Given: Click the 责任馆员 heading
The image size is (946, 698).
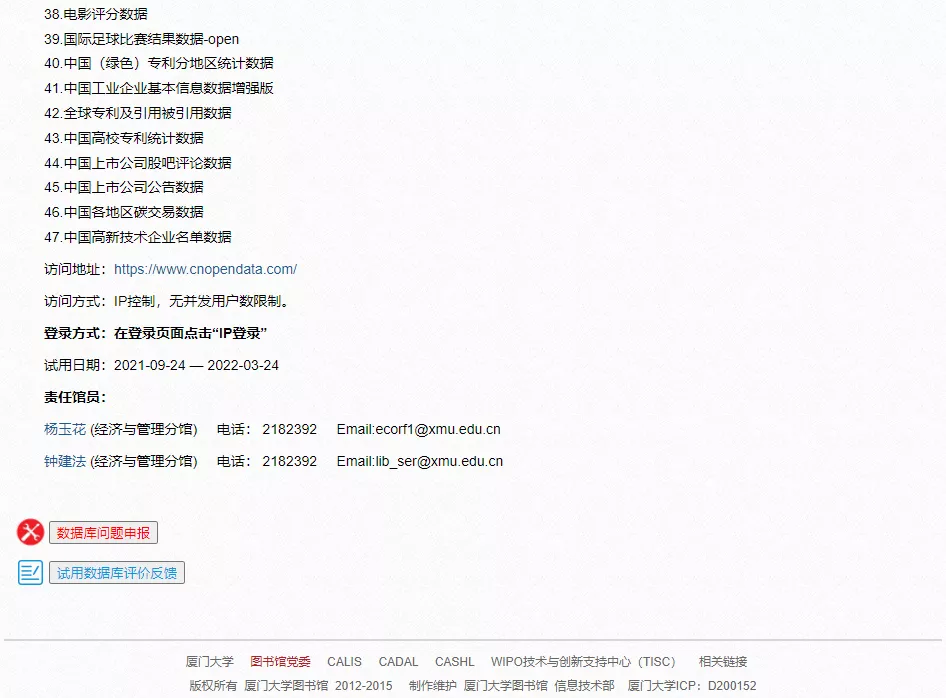Looking at the screenshot, I should point(75,397).
